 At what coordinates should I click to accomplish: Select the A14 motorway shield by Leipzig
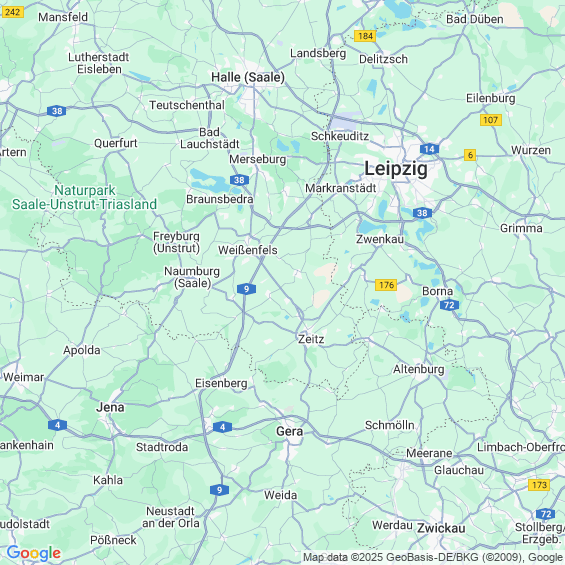(429, 149)
